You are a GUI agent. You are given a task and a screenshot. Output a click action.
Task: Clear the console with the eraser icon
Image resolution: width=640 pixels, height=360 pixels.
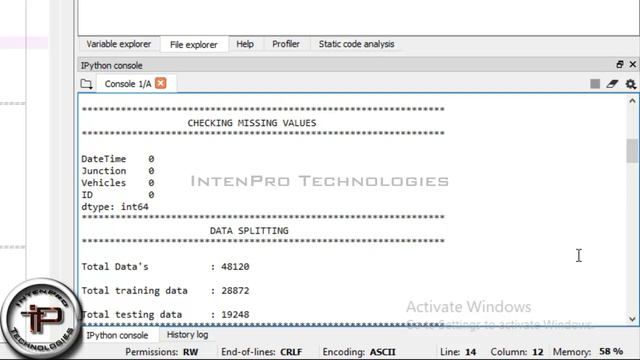[612, 84]
